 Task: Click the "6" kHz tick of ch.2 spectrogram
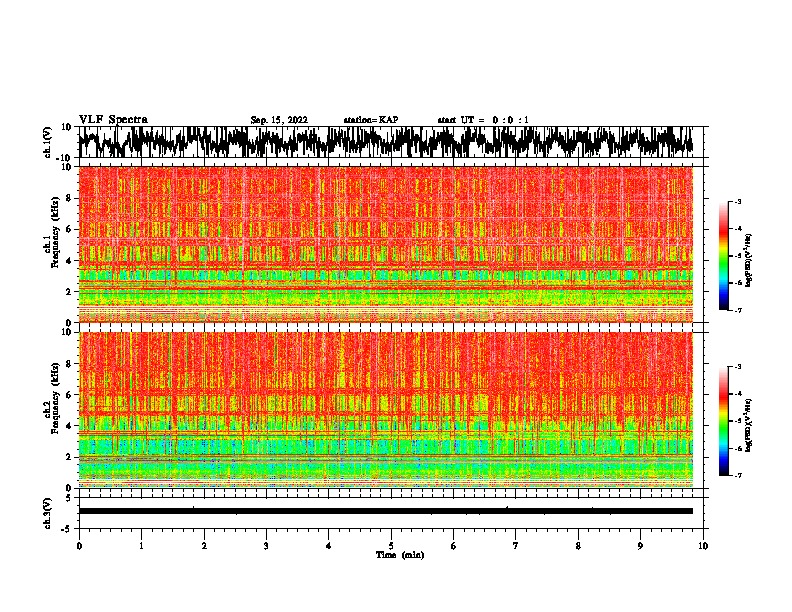coord(69,395)
